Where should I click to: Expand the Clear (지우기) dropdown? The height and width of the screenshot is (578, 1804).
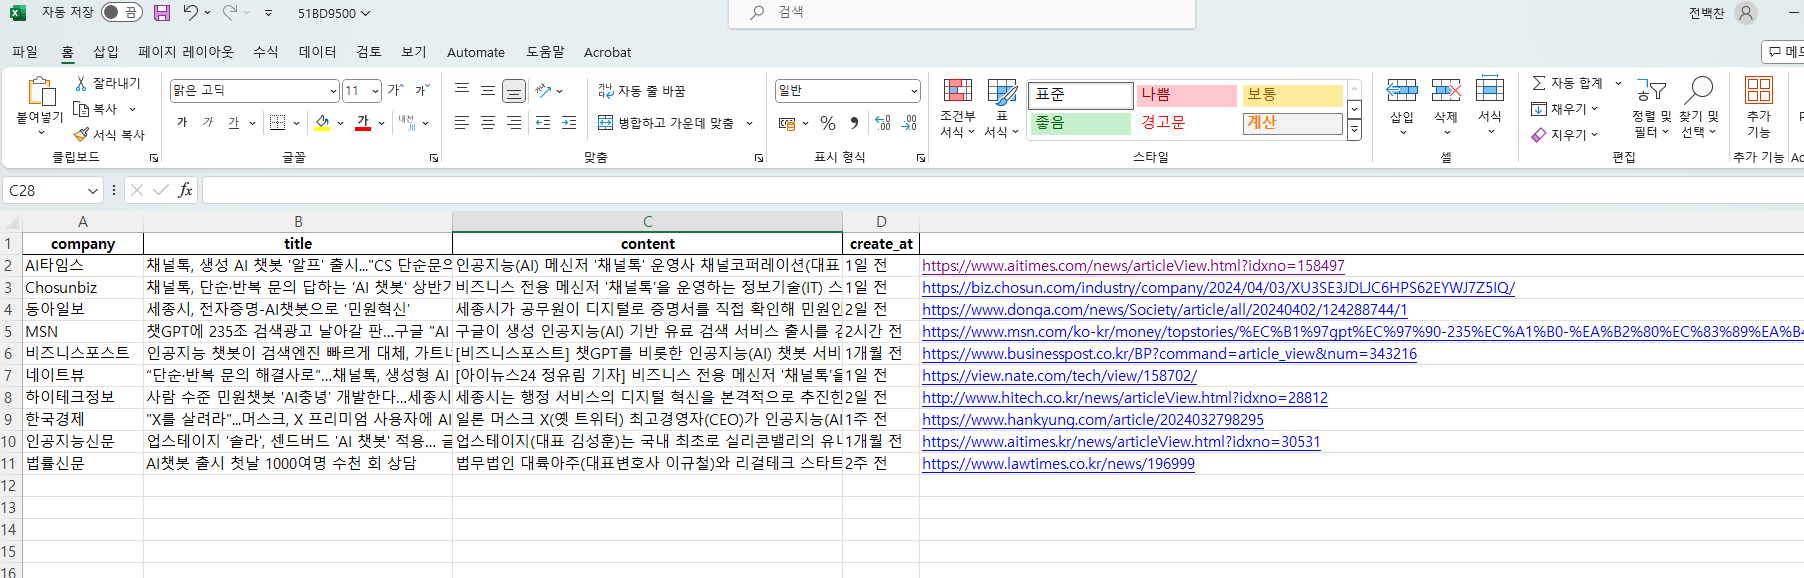pos(1595,135)
